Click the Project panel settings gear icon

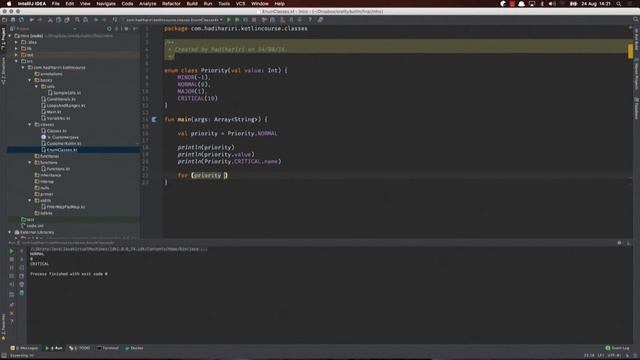(126, 29)
